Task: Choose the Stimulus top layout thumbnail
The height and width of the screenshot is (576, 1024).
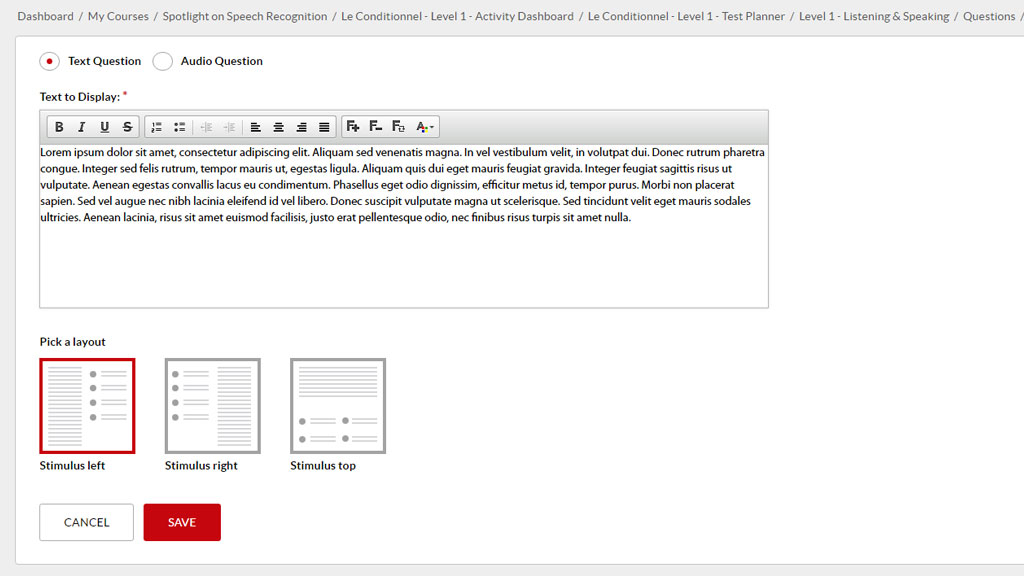Action: click(x=338, y=406)
